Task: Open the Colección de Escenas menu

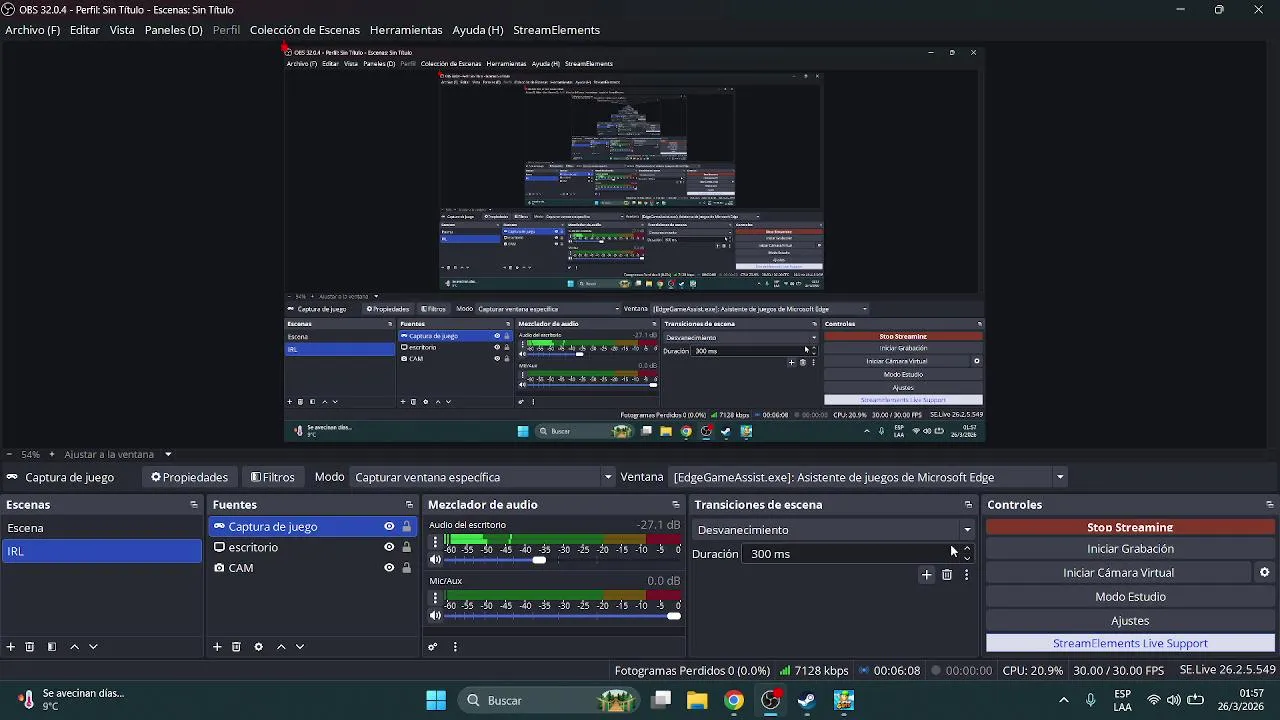Action: (305, 30)
